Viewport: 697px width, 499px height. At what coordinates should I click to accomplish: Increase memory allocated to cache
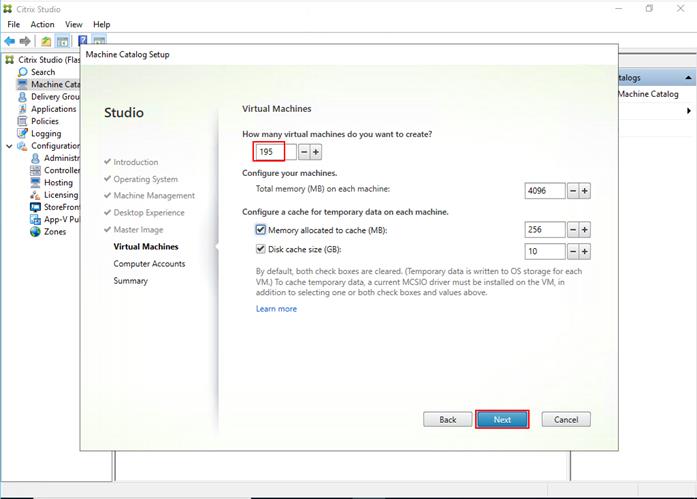[x=585, y=230]
